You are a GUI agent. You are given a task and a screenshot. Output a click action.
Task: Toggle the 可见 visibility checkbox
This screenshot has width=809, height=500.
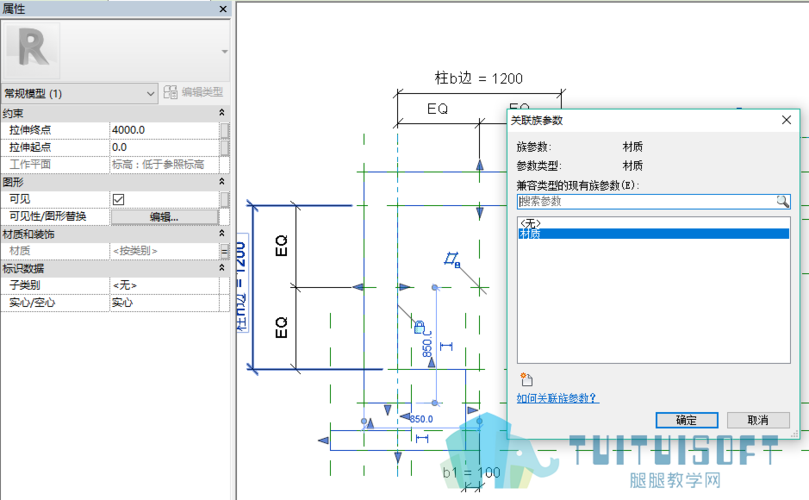119,199
